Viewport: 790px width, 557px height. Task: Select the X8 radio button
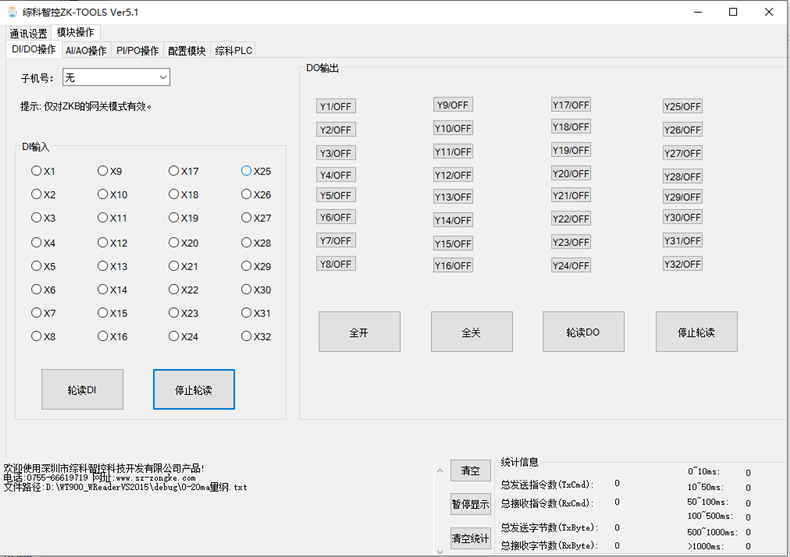click(43, 336)
